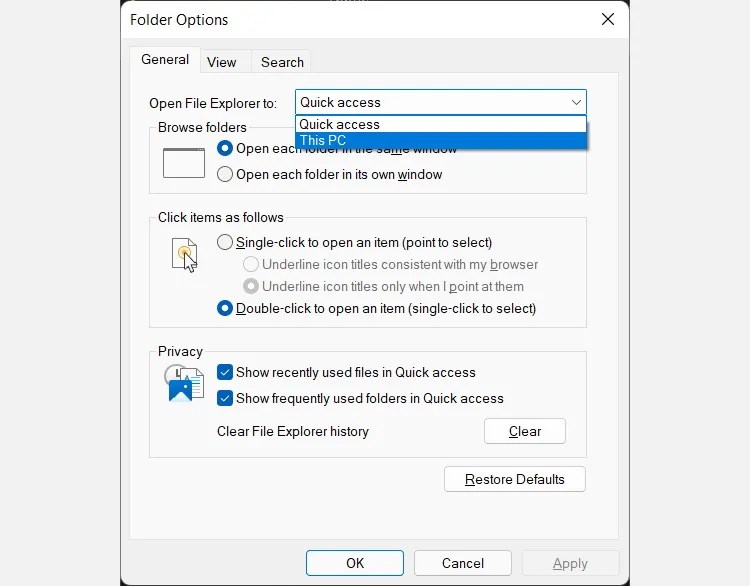Close the Folder Options dialog with X
The width and height of the screenshot is (750, 586).
pos(607,20)
